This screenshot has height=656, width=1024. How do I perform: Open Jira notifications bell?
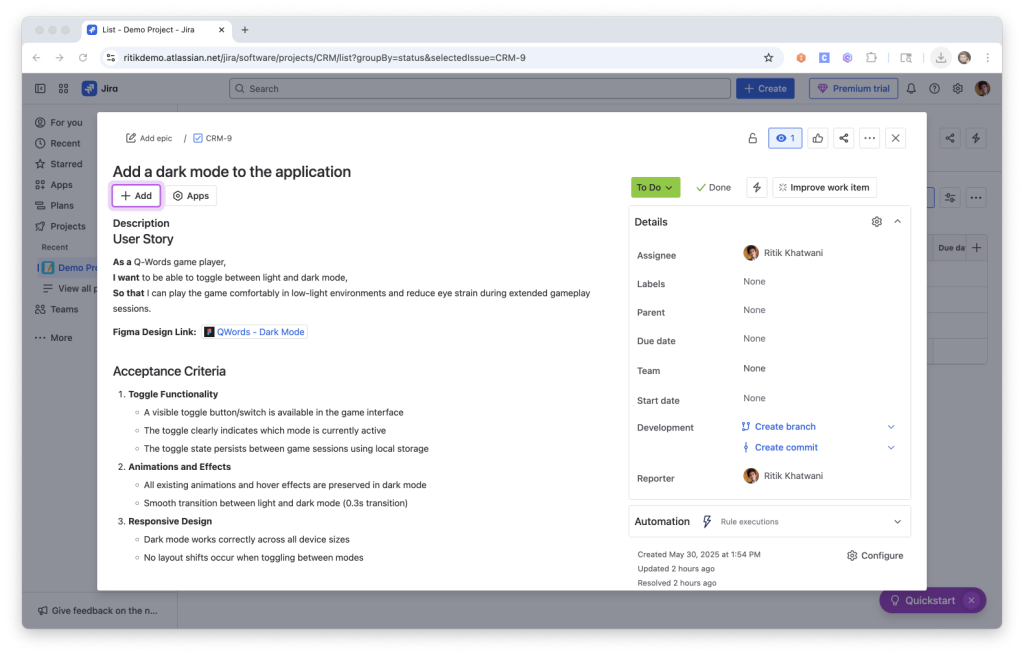pos(910,88)
